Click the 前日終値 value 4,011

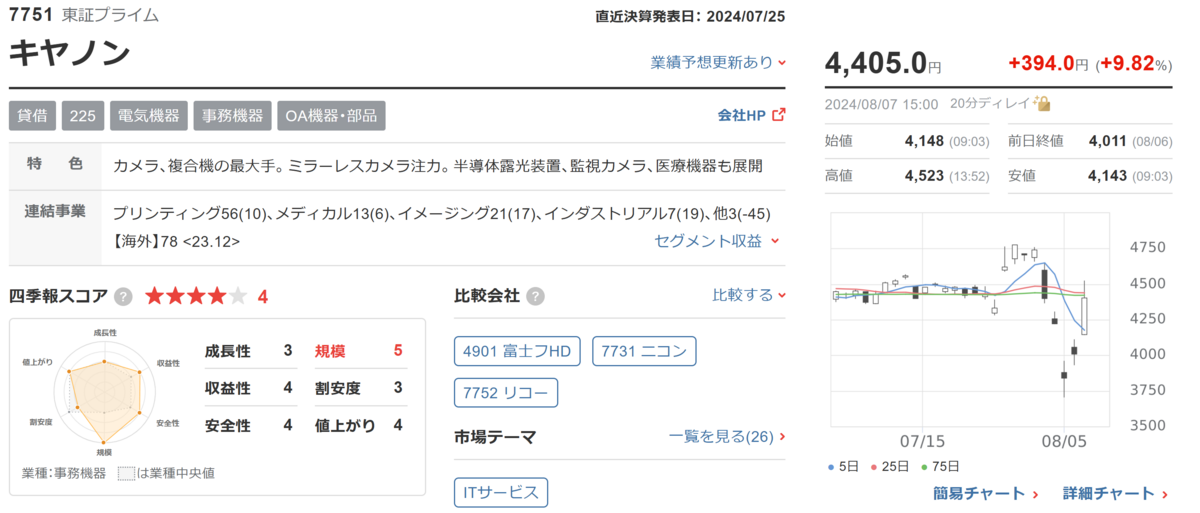(x=1109, y=142)
